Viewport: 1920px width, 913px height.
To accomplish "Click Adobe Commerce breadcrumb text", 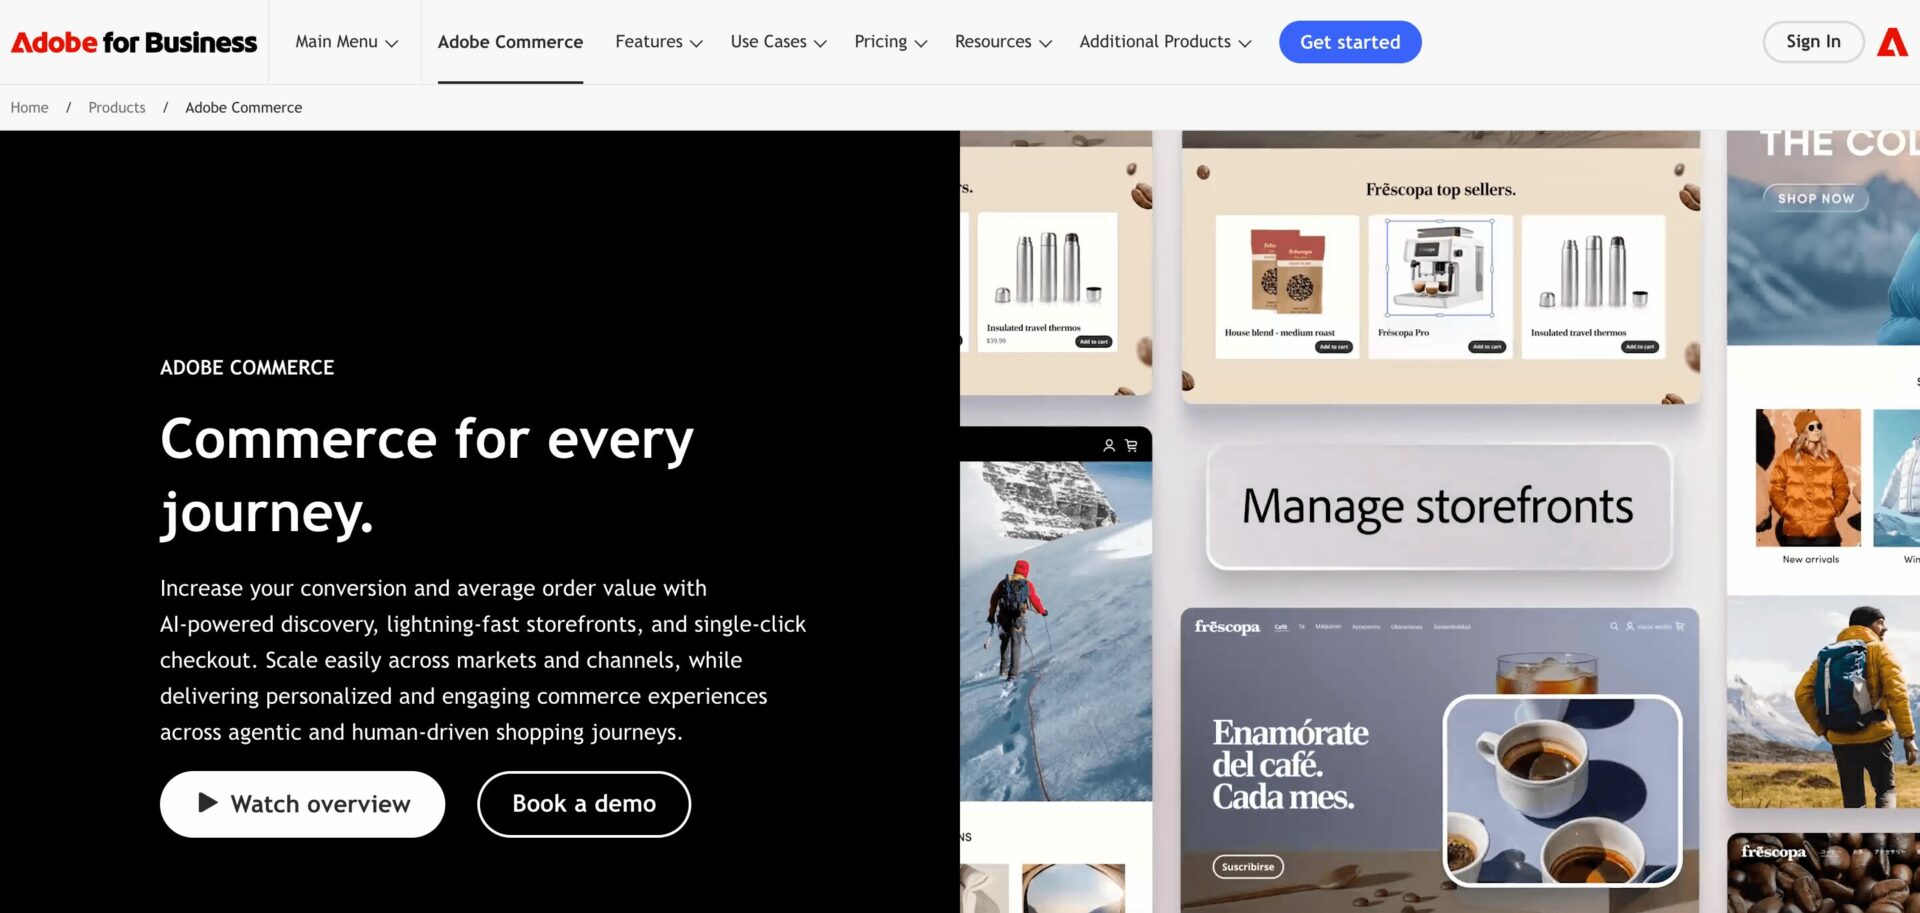I will 243,107.
